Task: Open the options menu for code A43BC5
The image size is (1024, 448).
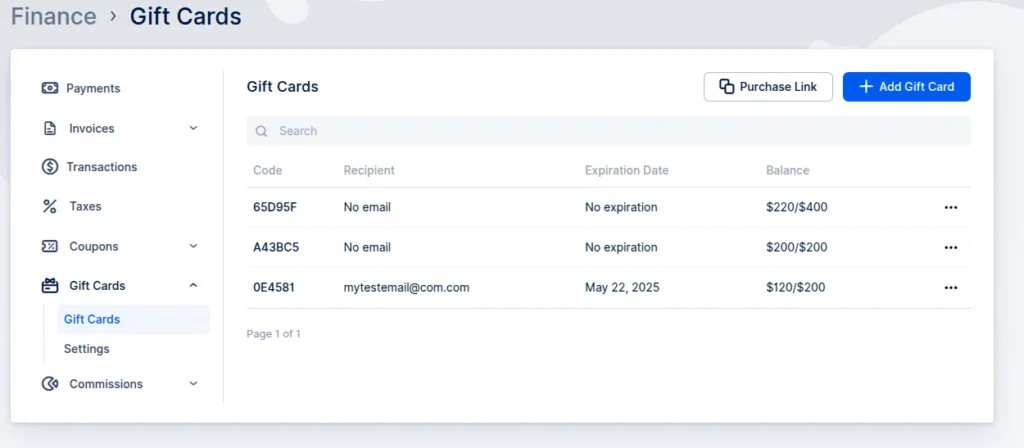Action: 951,248
